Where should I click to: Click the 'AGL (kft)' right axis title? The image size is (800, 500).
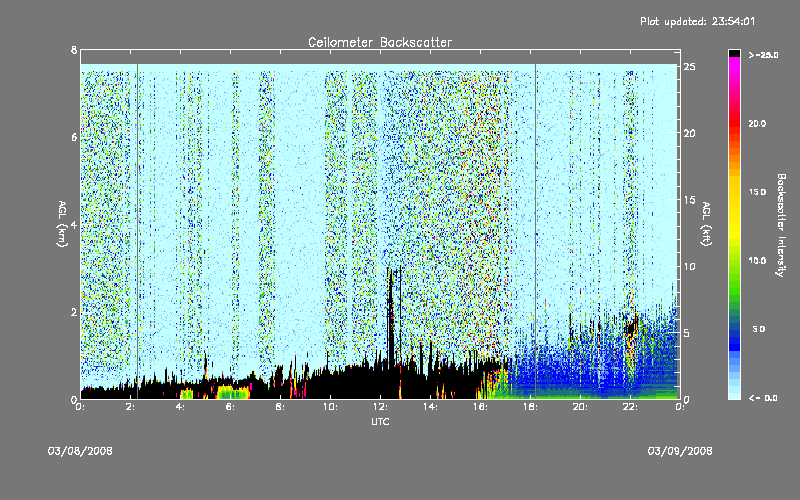pyautogui.click(x=706, y=224)
